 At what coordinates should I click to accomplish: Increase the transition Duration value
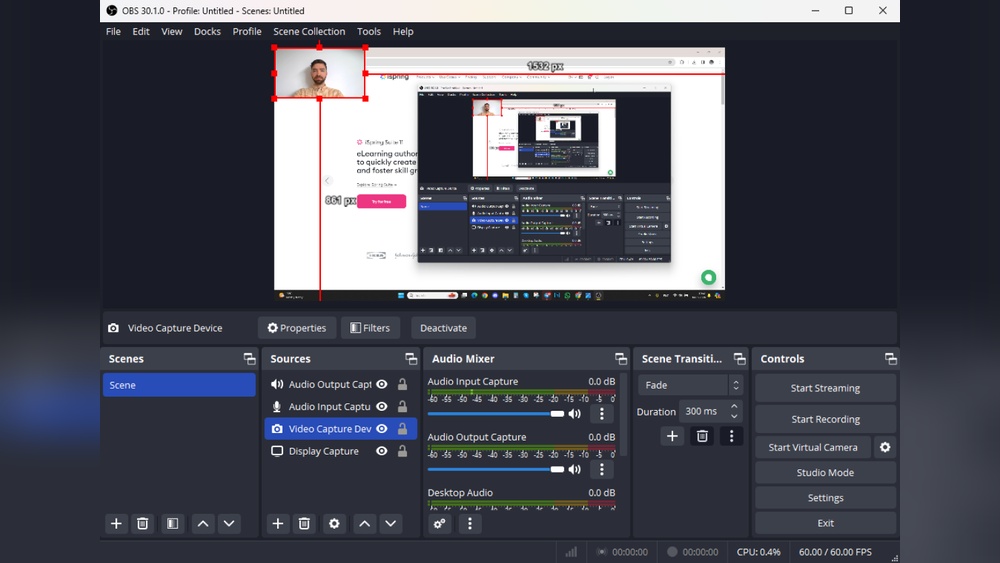pos(735,406)
